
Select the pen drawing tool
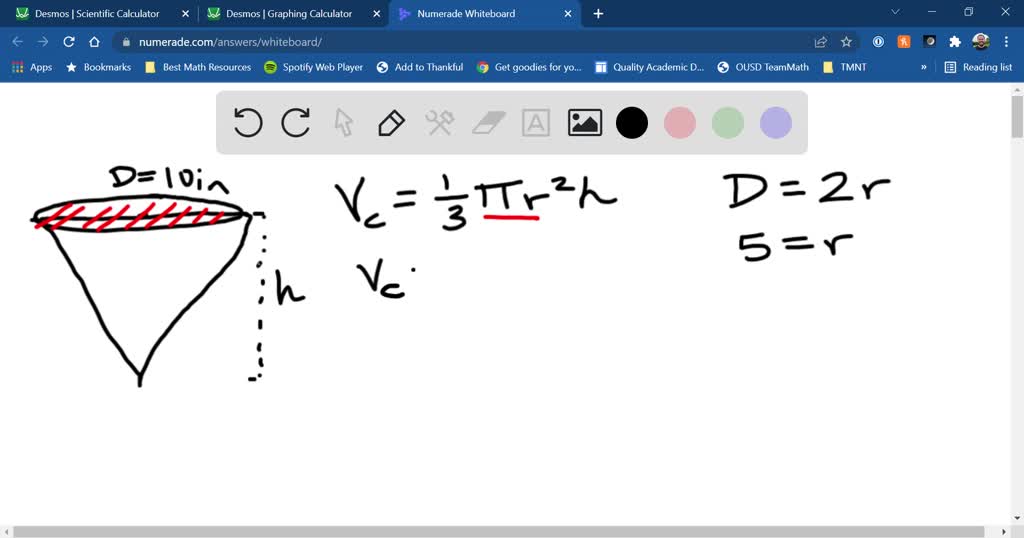tap(391, 123)
